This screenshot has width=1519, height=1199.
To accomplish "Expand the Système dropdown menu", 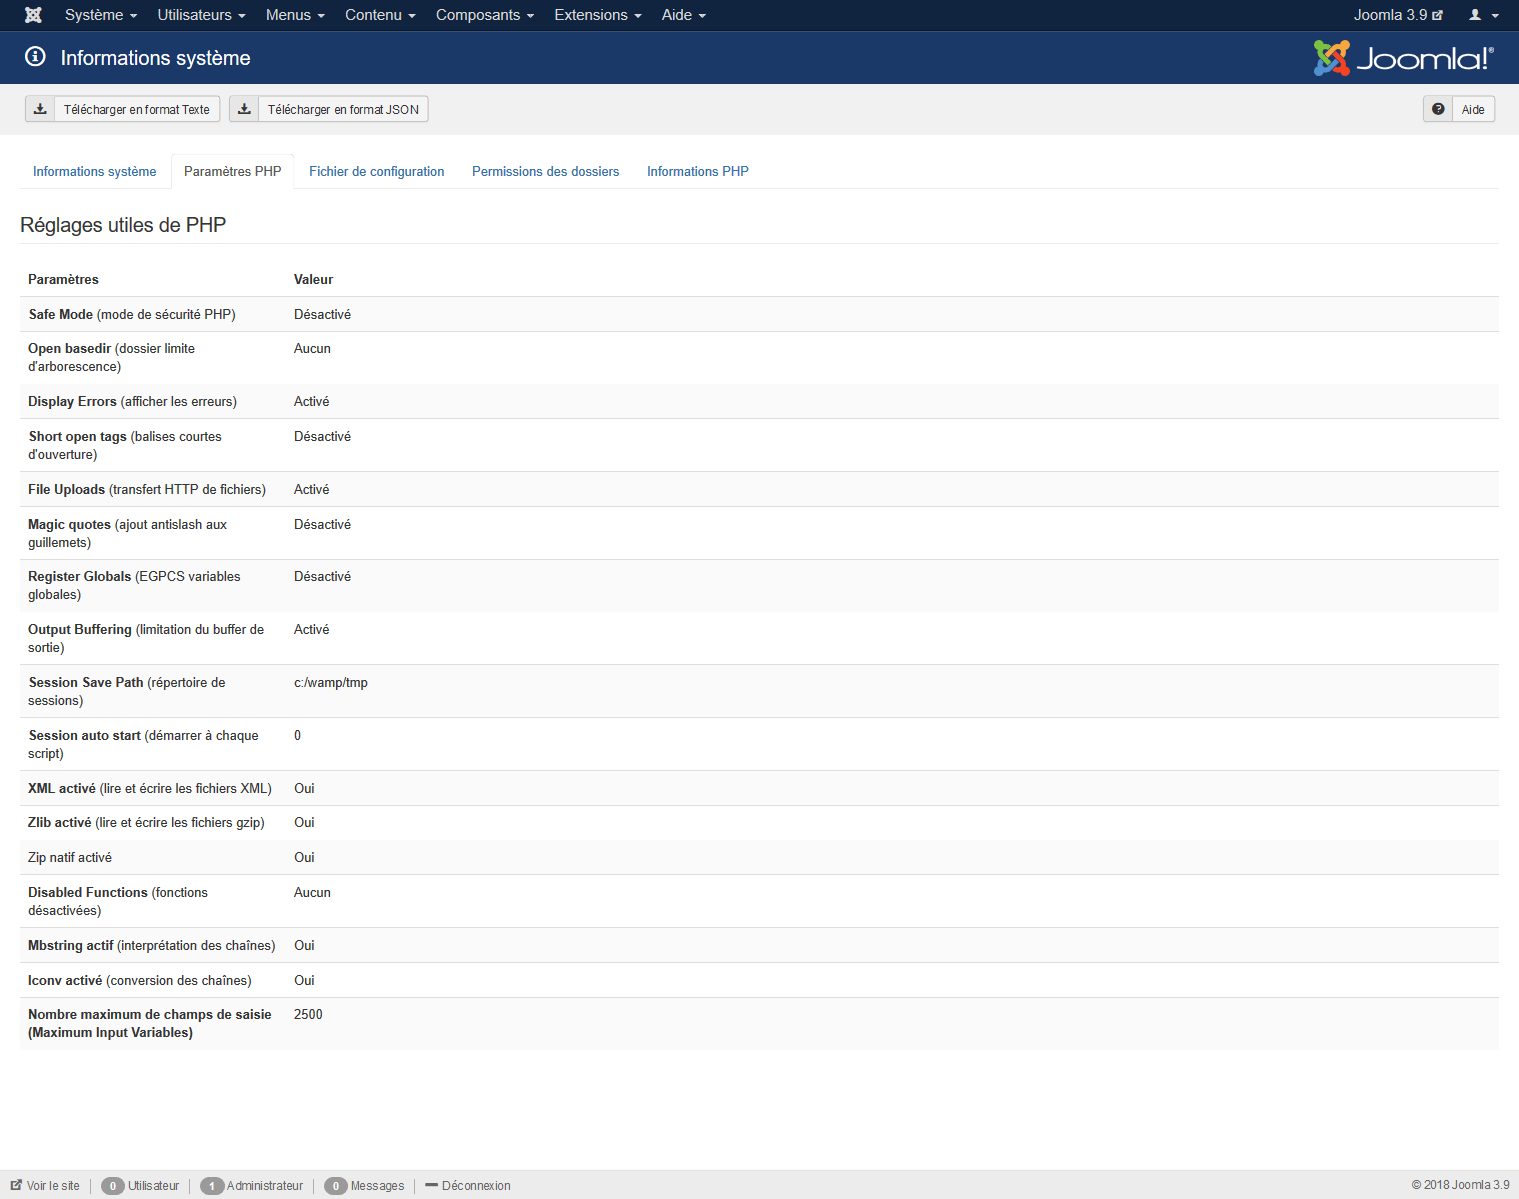I will click(101, 15).
